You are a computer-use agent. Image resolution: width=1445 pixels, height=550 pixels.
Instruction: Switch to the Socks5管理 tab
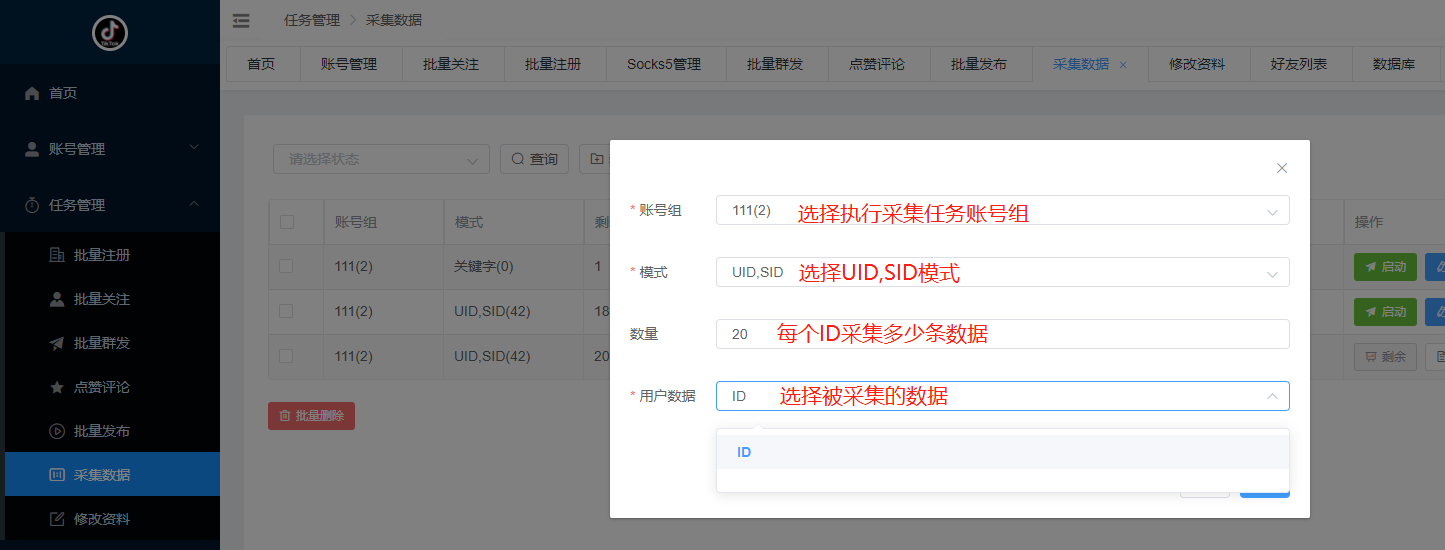pos(664,64)
